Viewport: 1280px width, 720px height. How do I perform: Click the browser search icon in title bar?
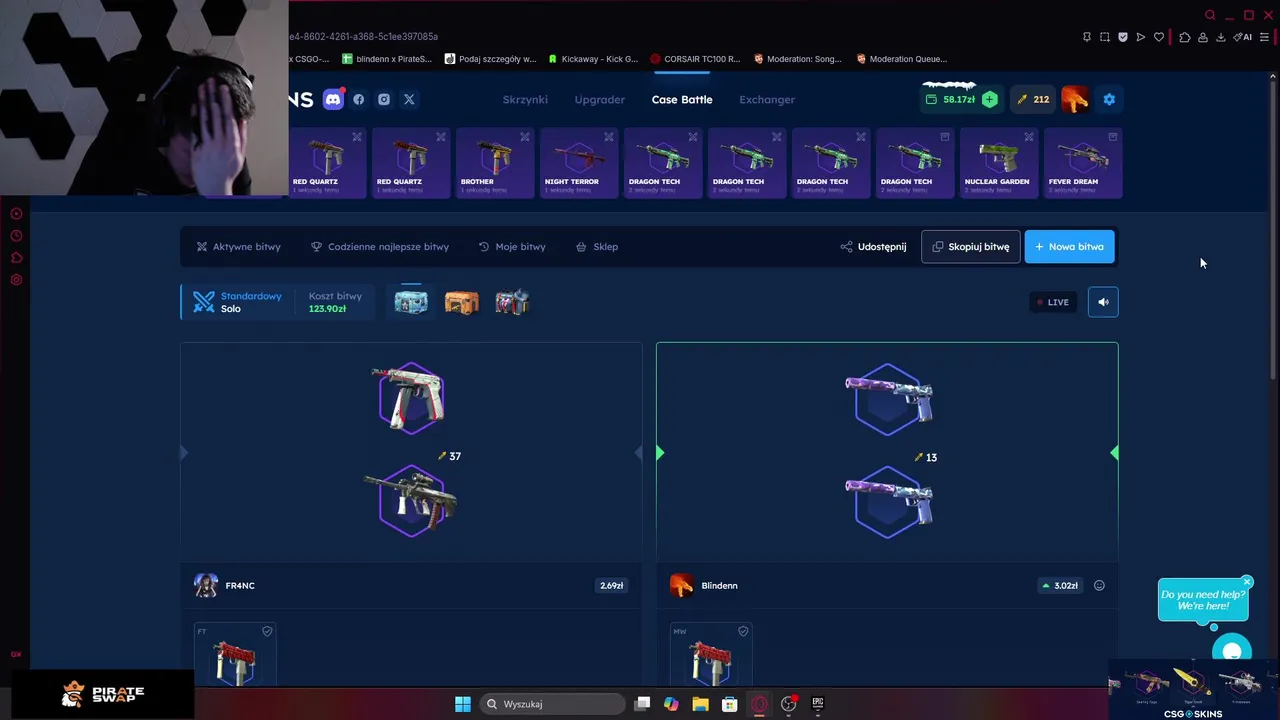[1210, 15]
